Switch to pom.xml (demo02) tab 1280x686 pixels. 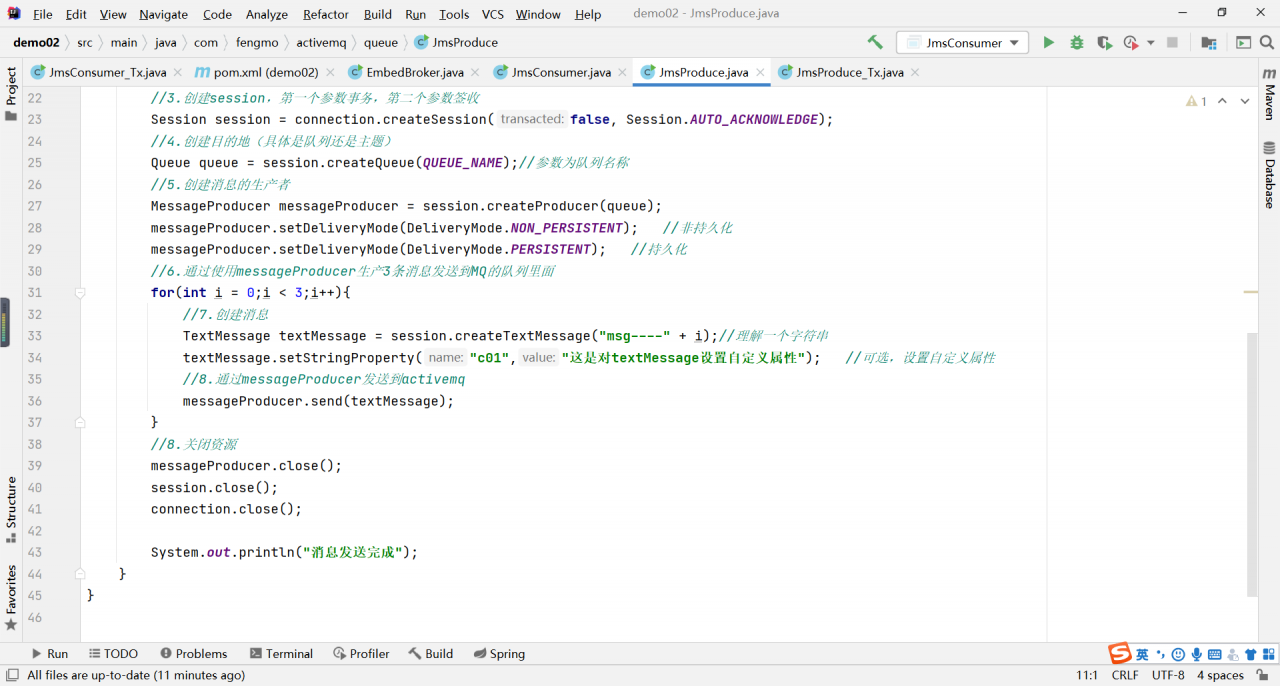tap(266, 72)
